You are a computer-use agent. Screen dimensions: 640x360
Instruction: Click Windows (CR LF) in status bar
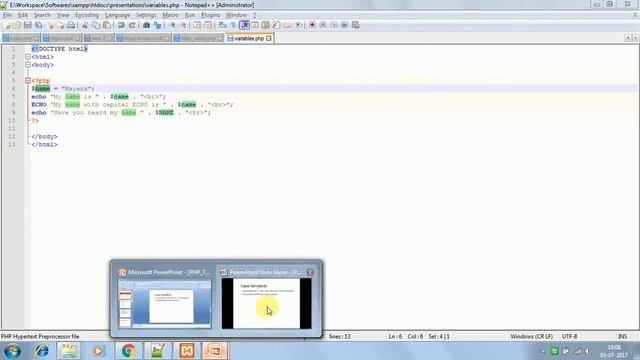click(x=531, y=336)
